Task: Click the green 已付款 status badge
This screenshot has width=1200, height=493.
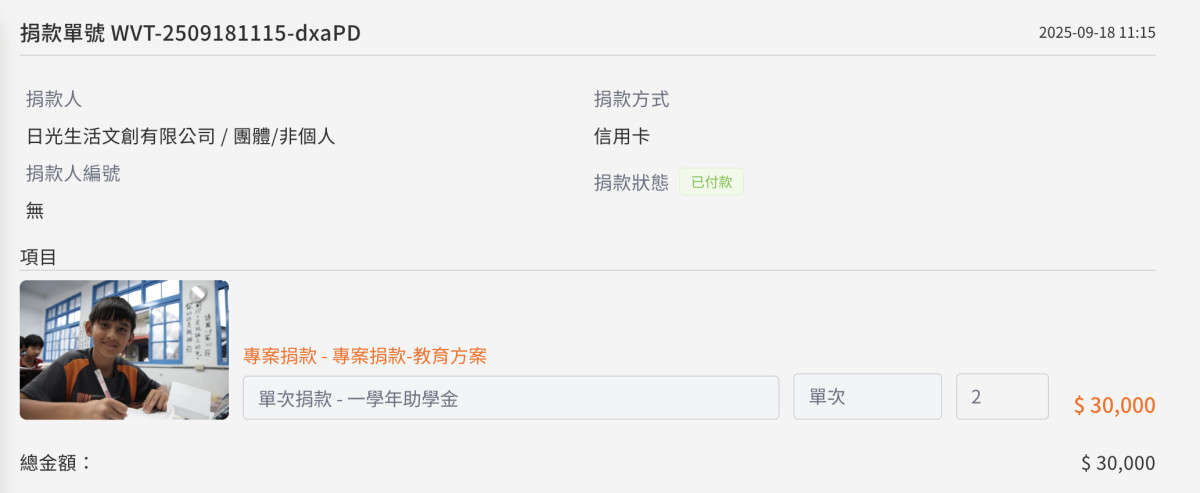Action: [x=711, y=182]
